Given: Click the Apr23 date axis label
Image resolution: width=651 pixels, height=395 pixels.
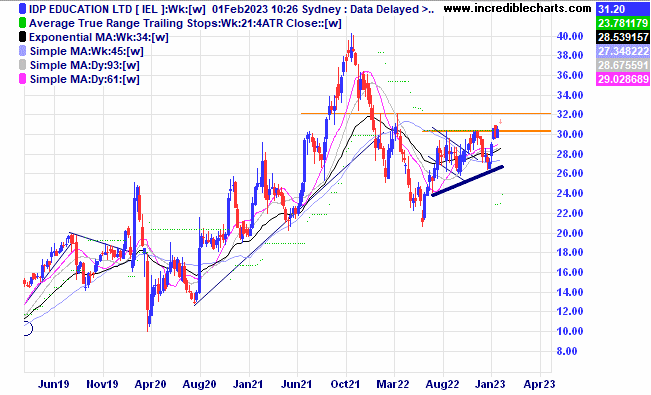Looking at the screenshot, I should click(539, 384).
